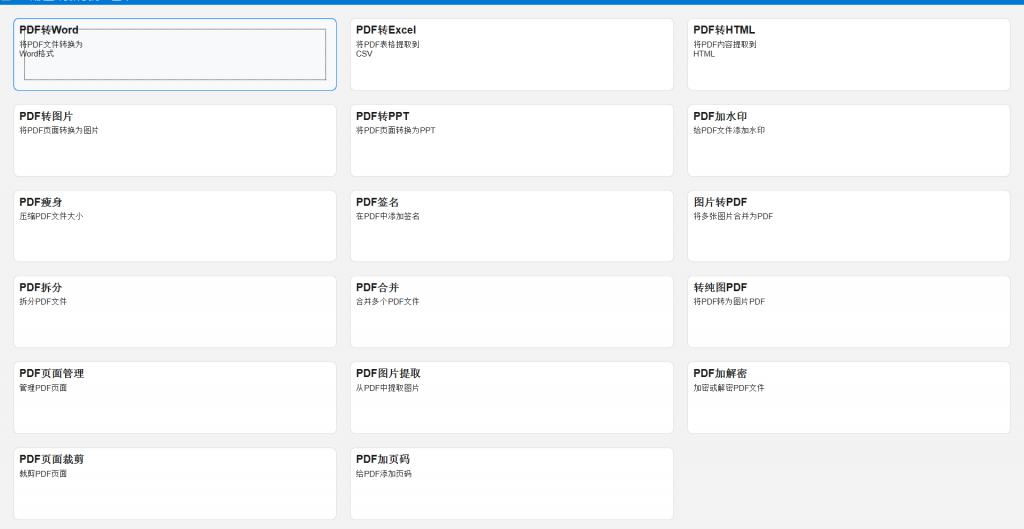Select the PDF合并 merge card
The width and height of the screenshot is (1024, 529).
click(511, 311)
